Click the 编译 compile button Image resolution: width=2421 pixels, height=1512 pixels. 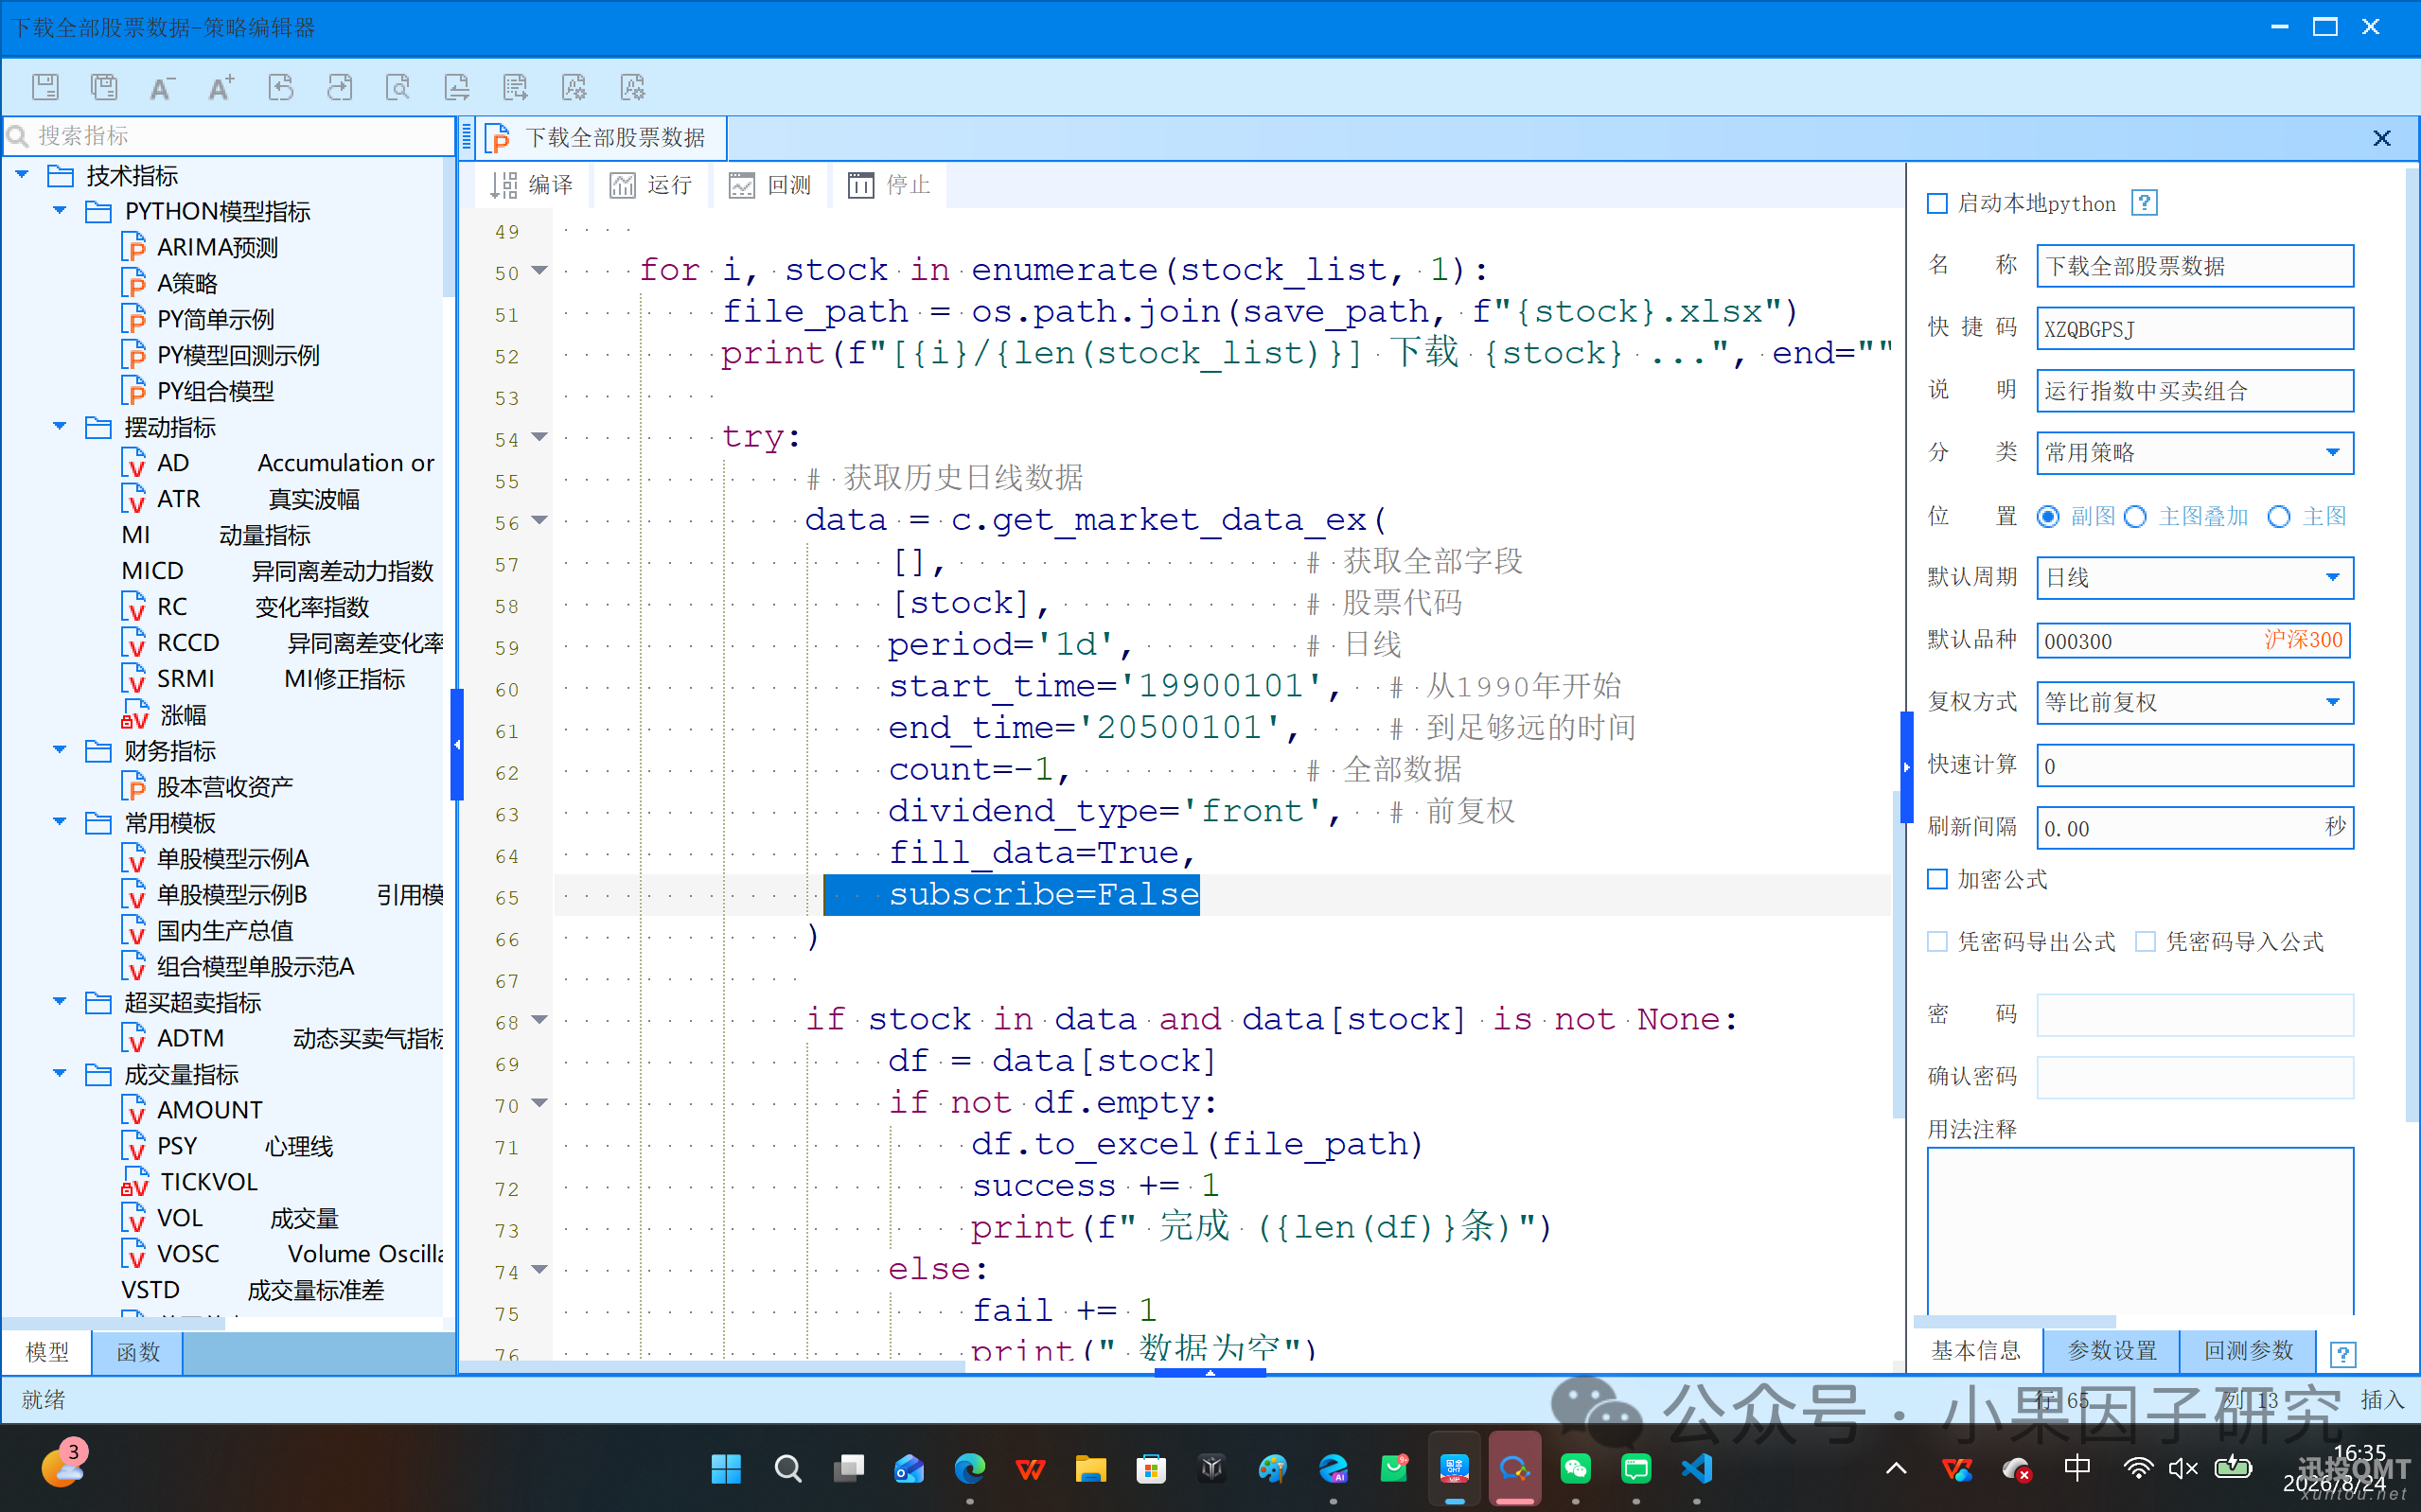[531, 185]
